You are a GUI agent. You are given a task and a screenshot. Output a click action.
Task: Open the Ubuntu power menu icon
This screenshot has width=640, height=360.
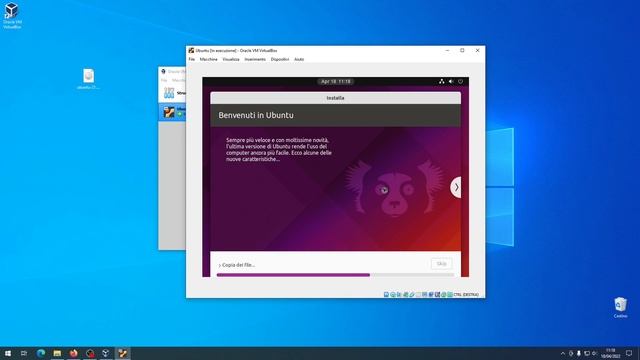[460, 81]
